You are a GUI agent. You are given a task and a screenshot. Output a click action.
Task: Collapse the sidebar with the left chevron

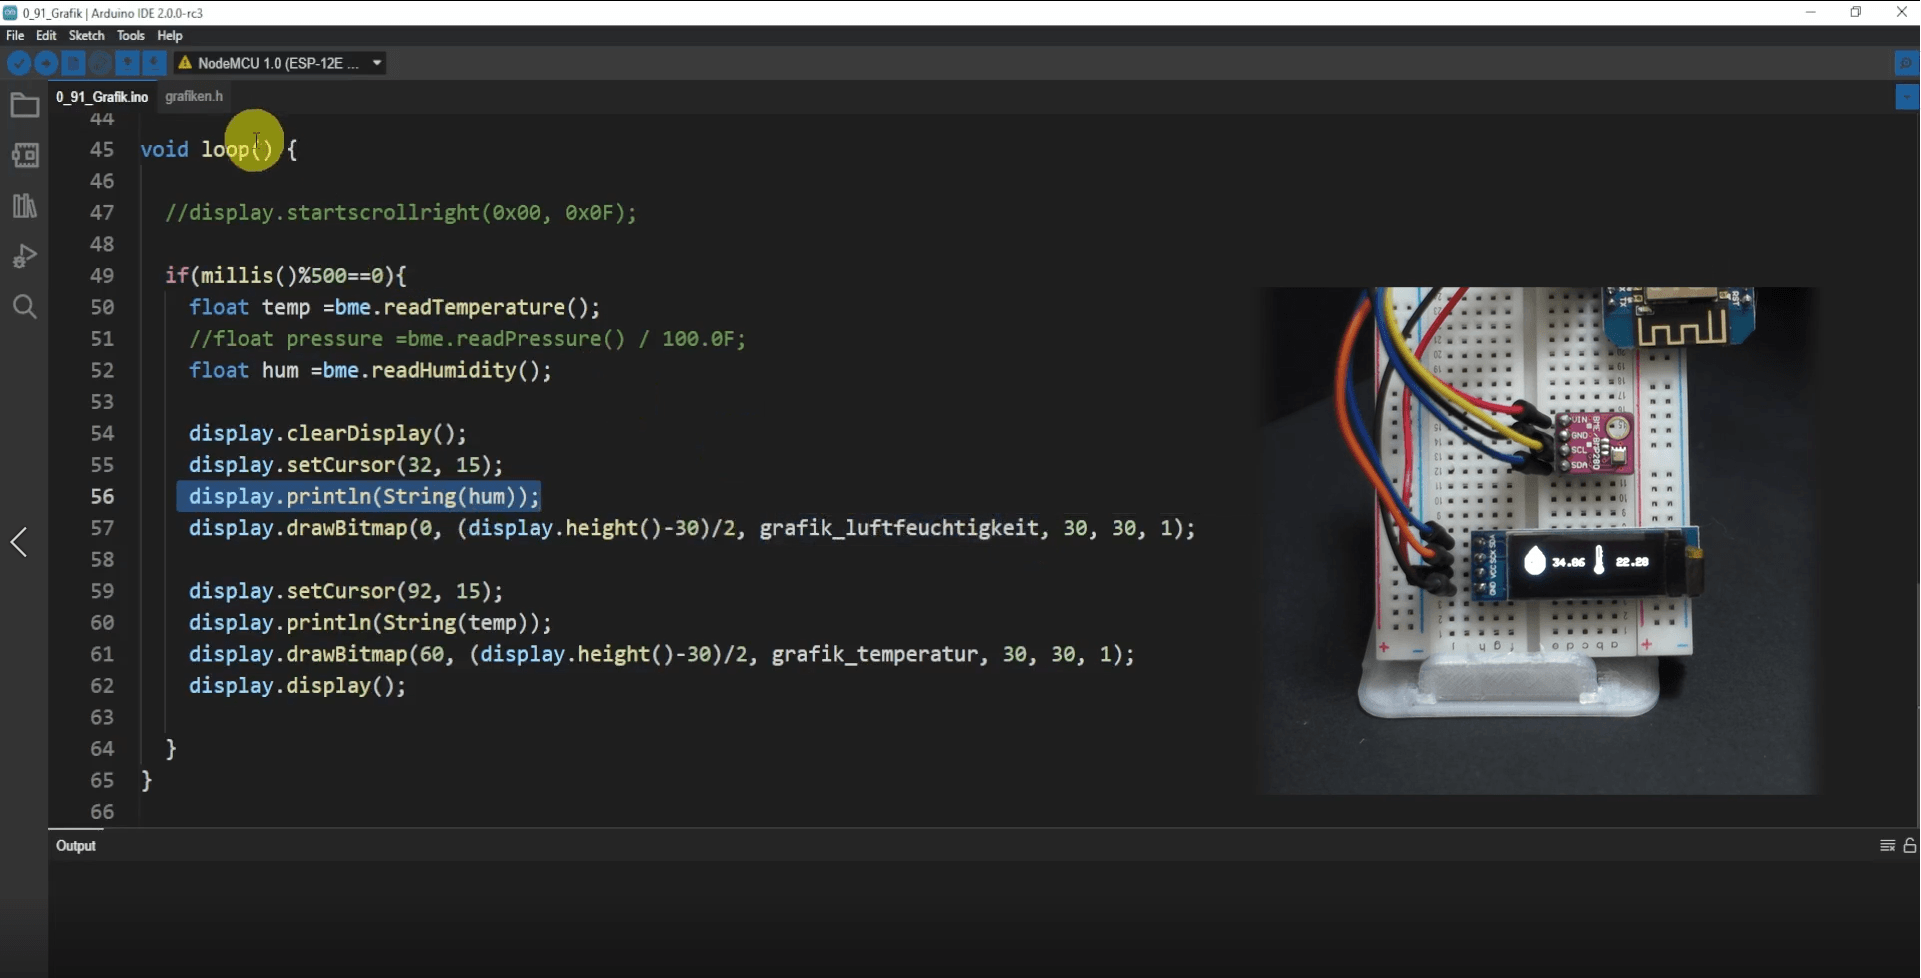[18, 542]
